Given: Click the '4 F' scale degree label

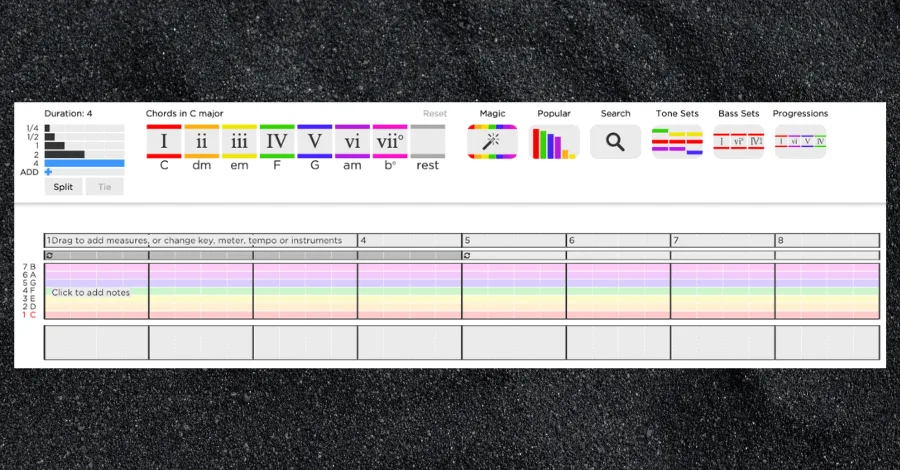Looking at the screenshot, I should pos(29,291).
